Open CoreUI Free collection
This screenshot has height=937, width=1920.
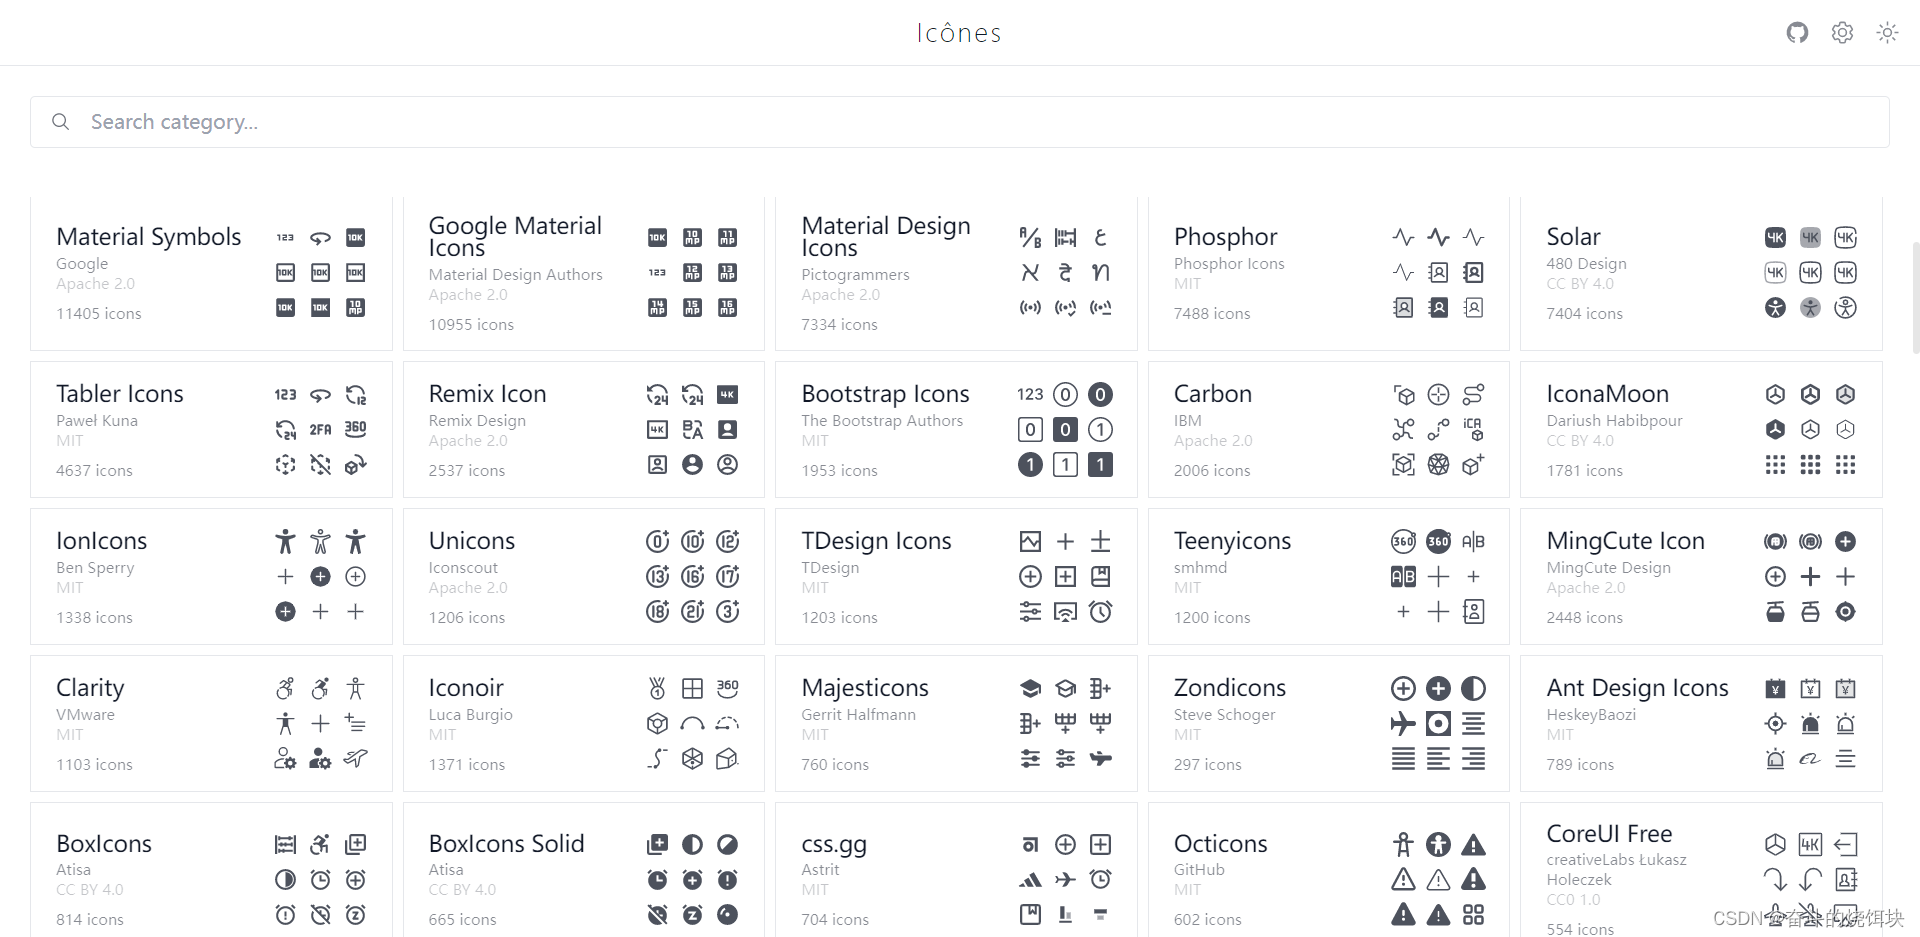tap(1701, 870)
